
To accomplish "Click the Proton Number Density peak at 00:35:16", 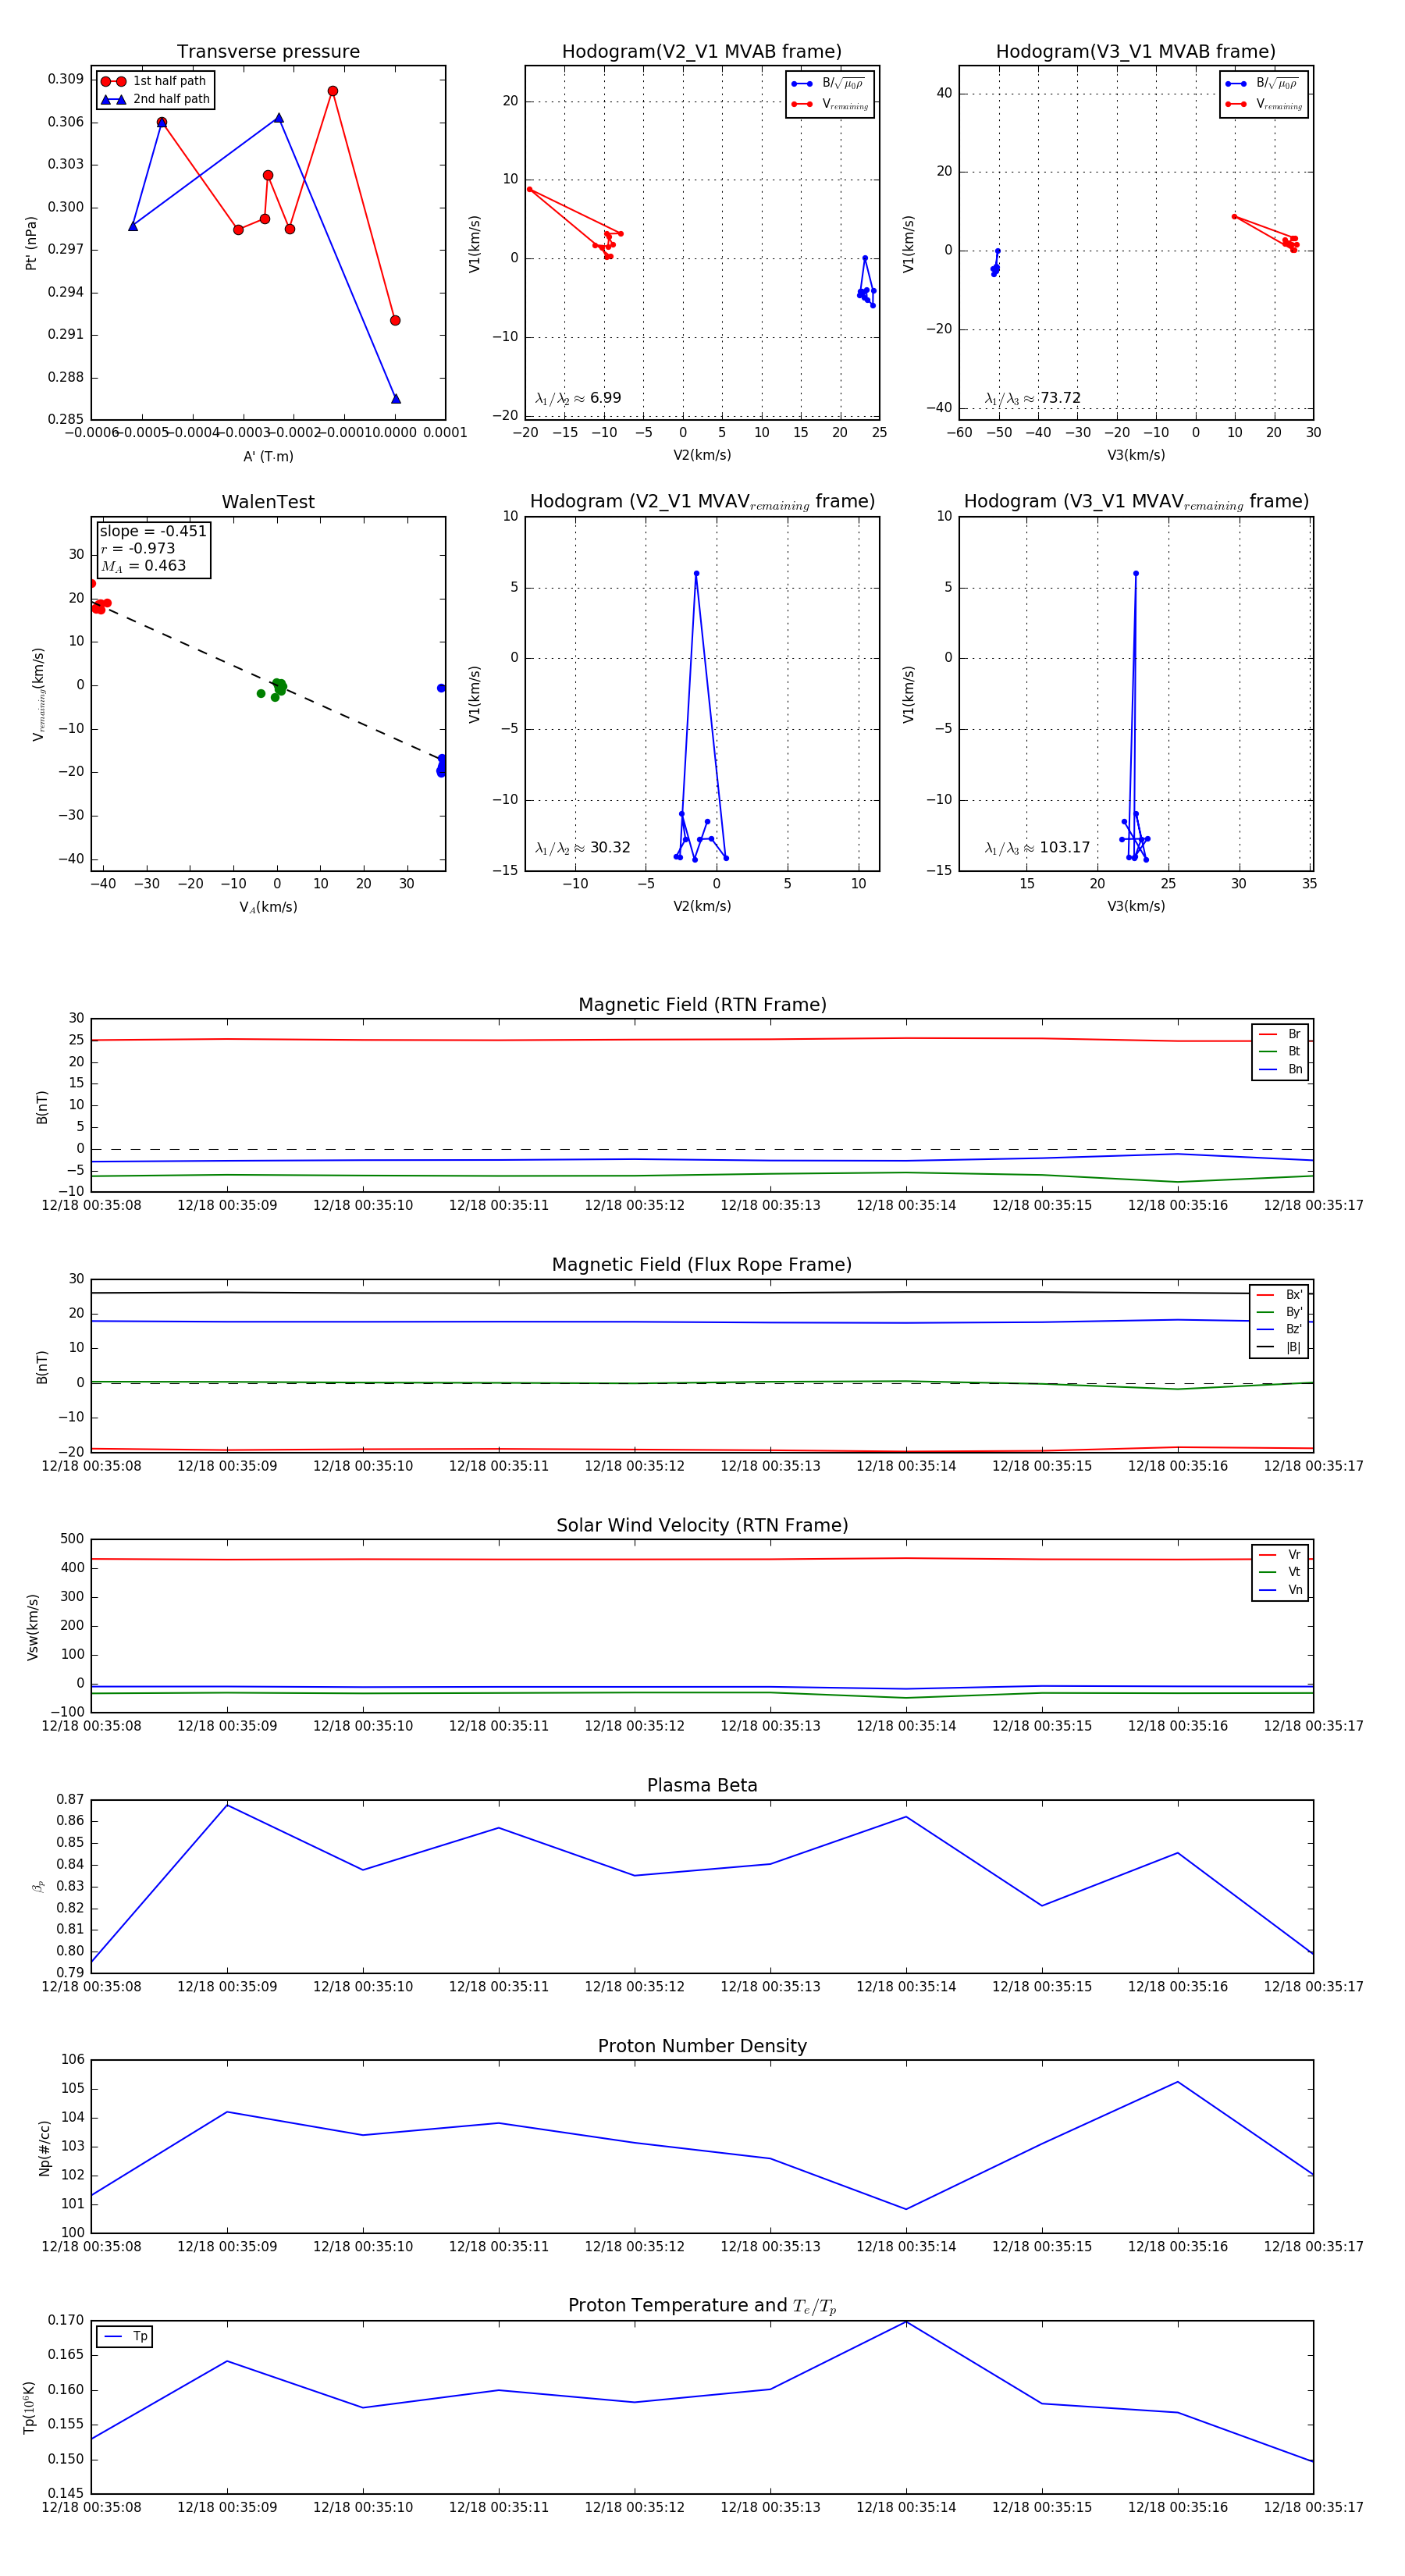I will [x=1178, y=2082].
